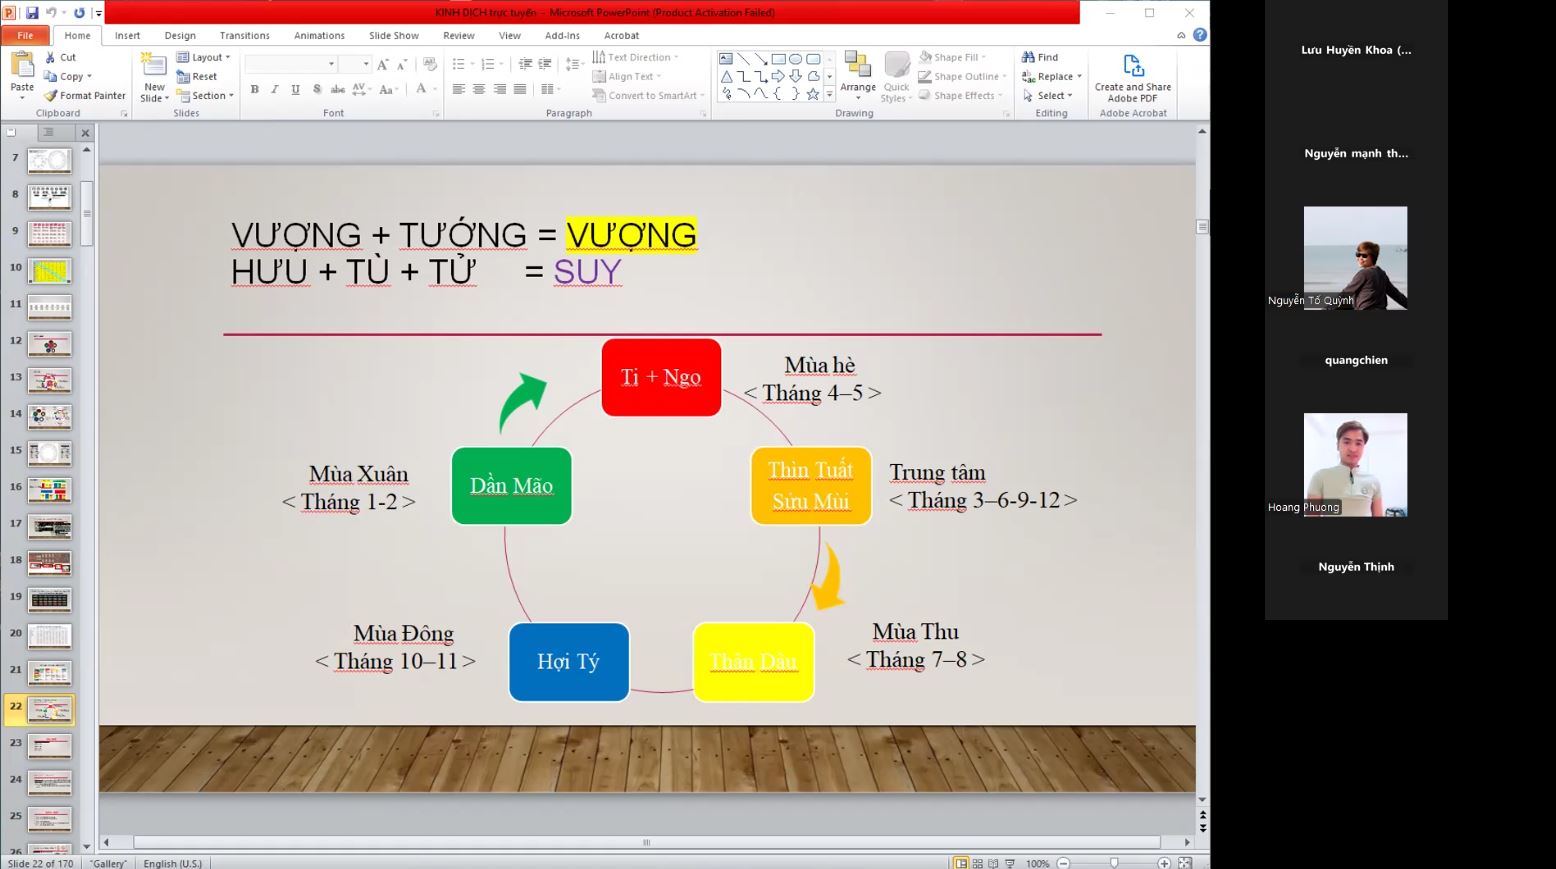This screenshot has width=1556, height=869.
Task: Click the Text Direction button
Action: pos(635,58)
